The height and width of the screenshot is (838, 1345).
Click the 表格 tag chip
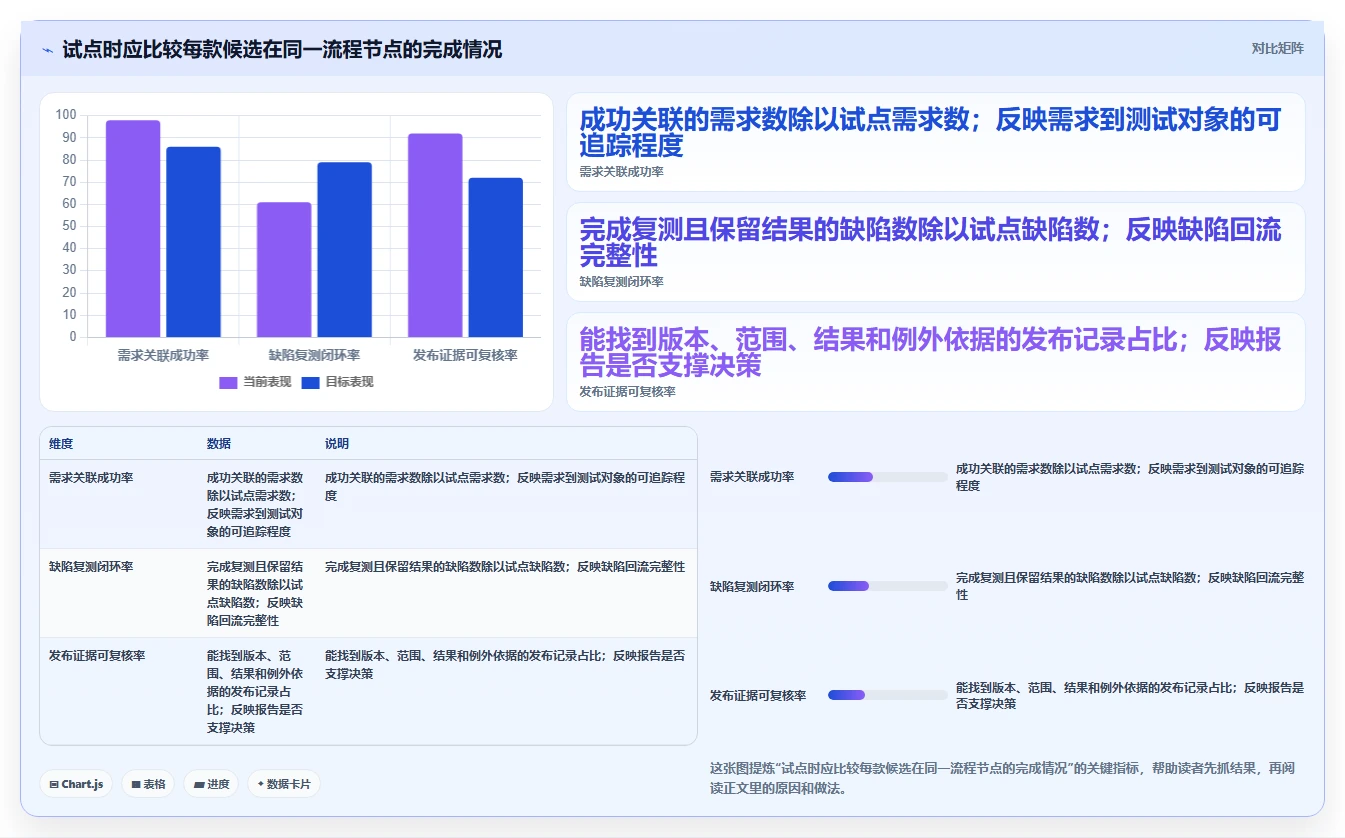[149, 784]
